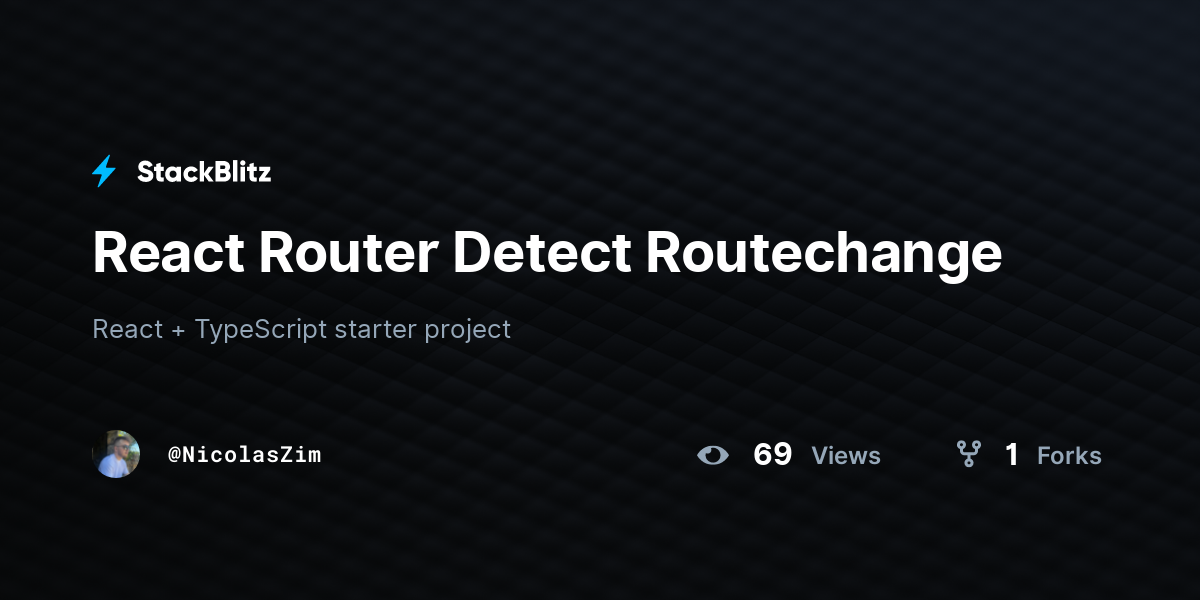
Task: Click the StackBlitz lightning bolt icon
Action: point(104,172)
